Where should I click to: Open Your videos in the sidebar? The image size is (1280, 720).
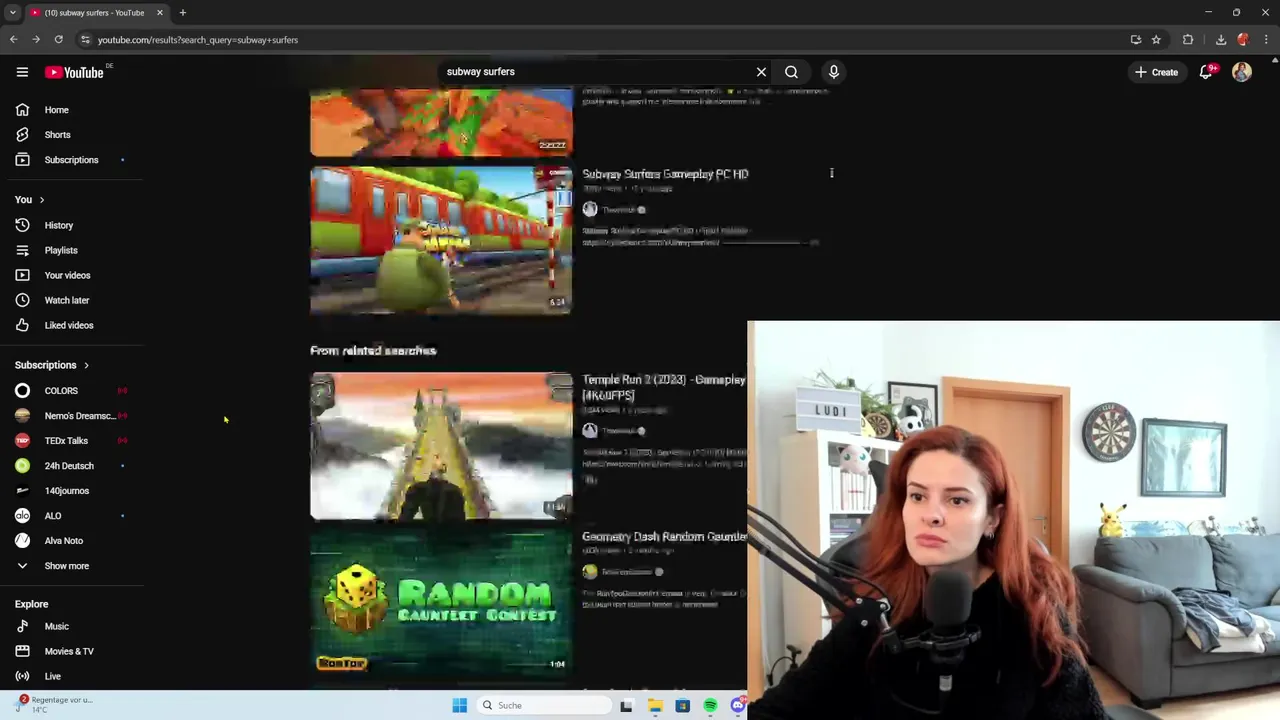click(72, 275)
